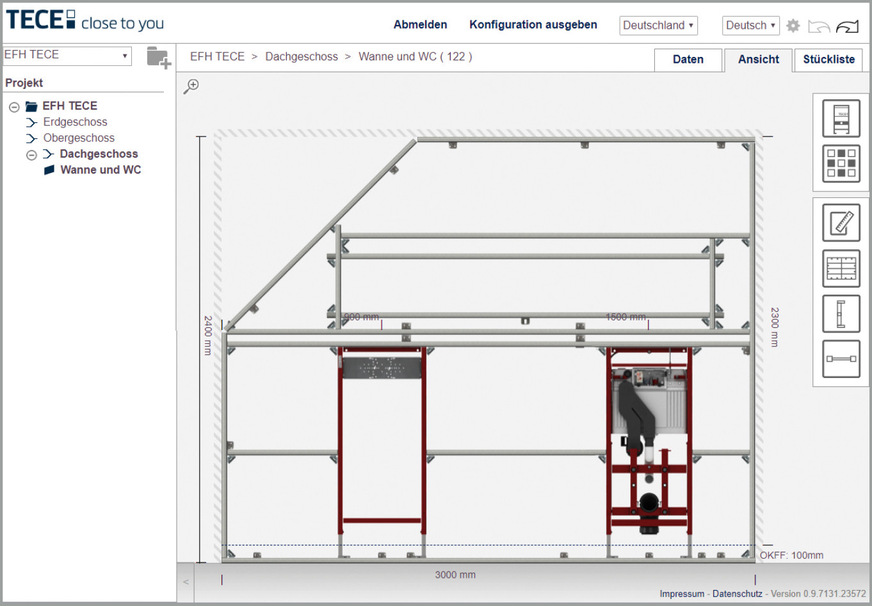Choose the vertical profile tool
This screenshot has width=872, height=606.
[840, 313]
